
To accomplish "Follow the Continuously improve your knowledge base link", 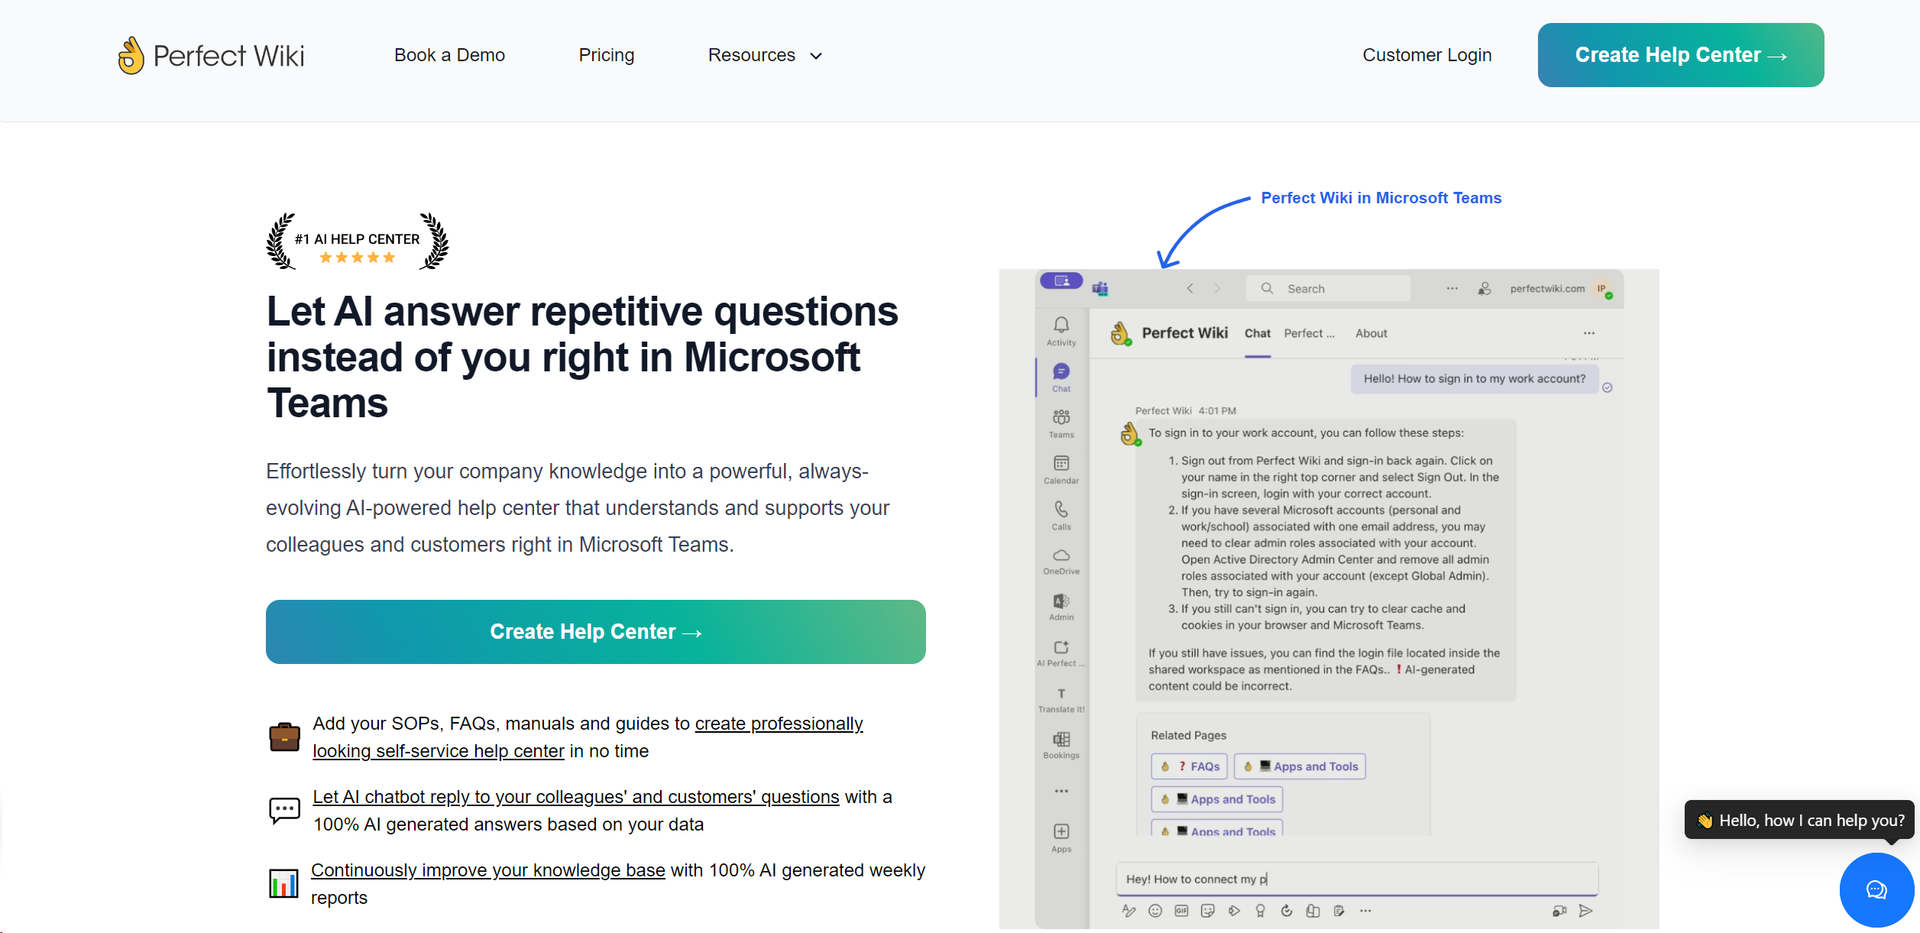I will click(488, 870).
